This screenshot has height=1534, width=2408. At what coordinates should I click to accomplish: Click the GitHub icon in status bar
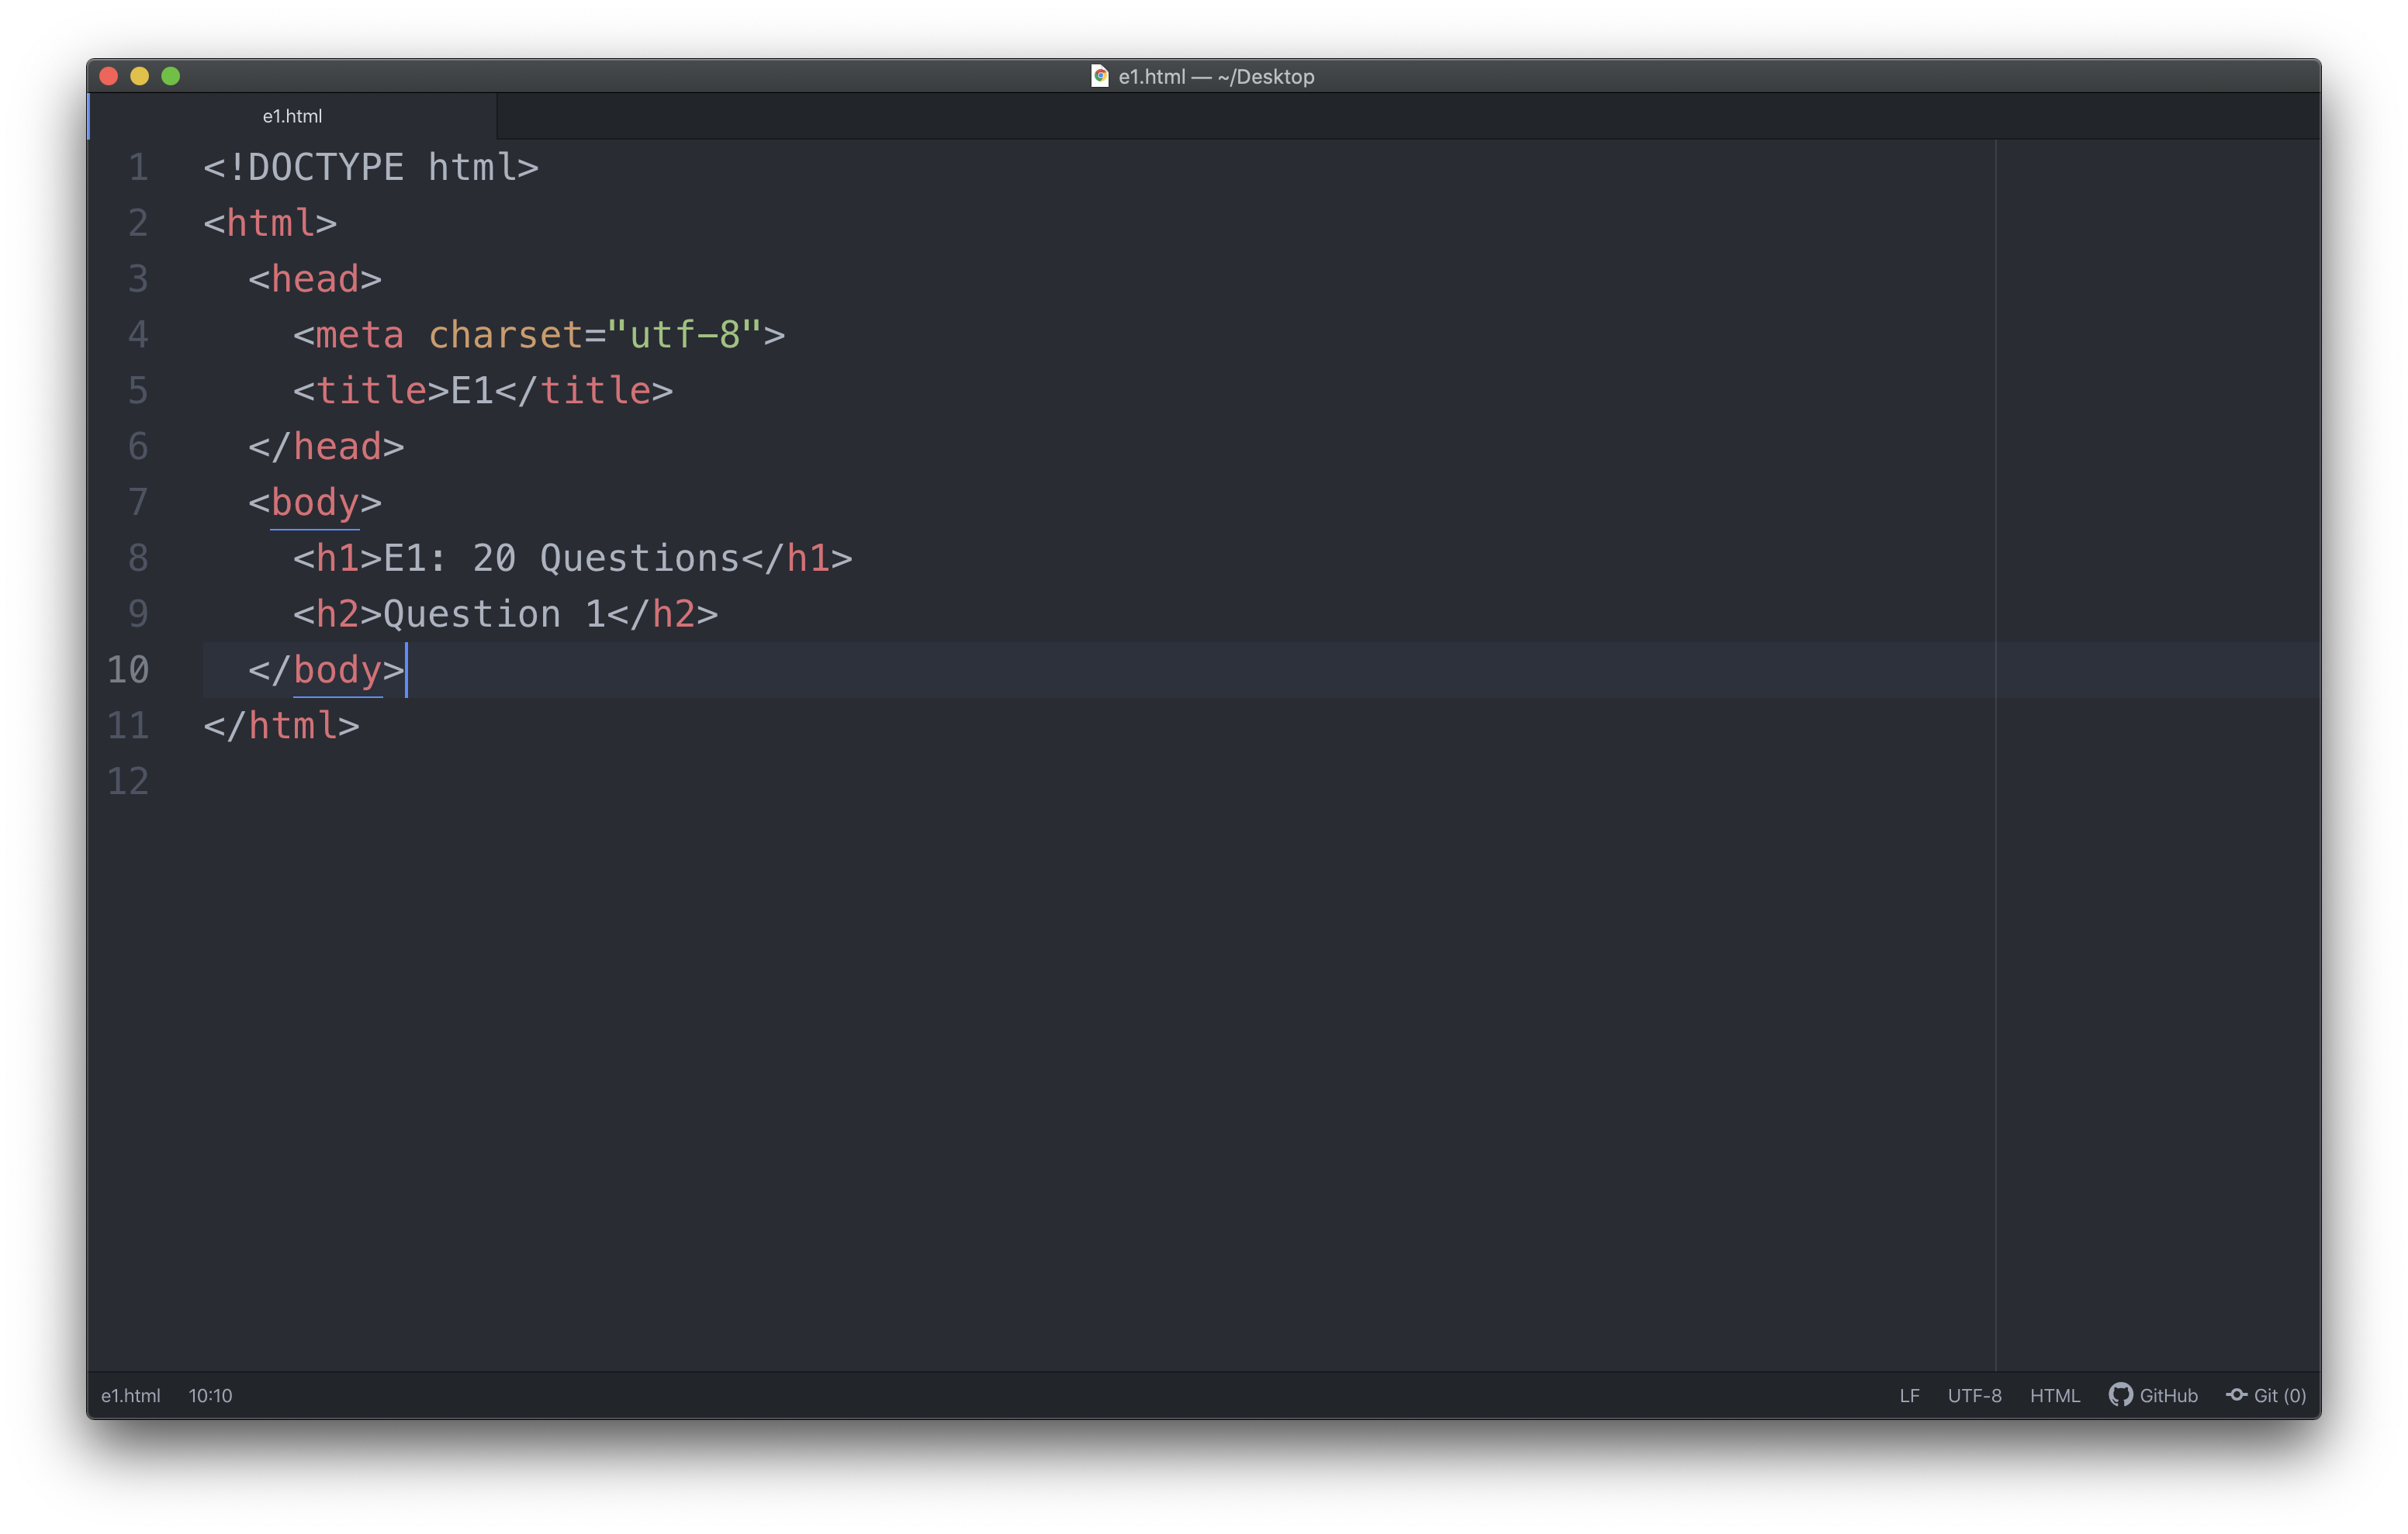(x=2119, y=1395)
